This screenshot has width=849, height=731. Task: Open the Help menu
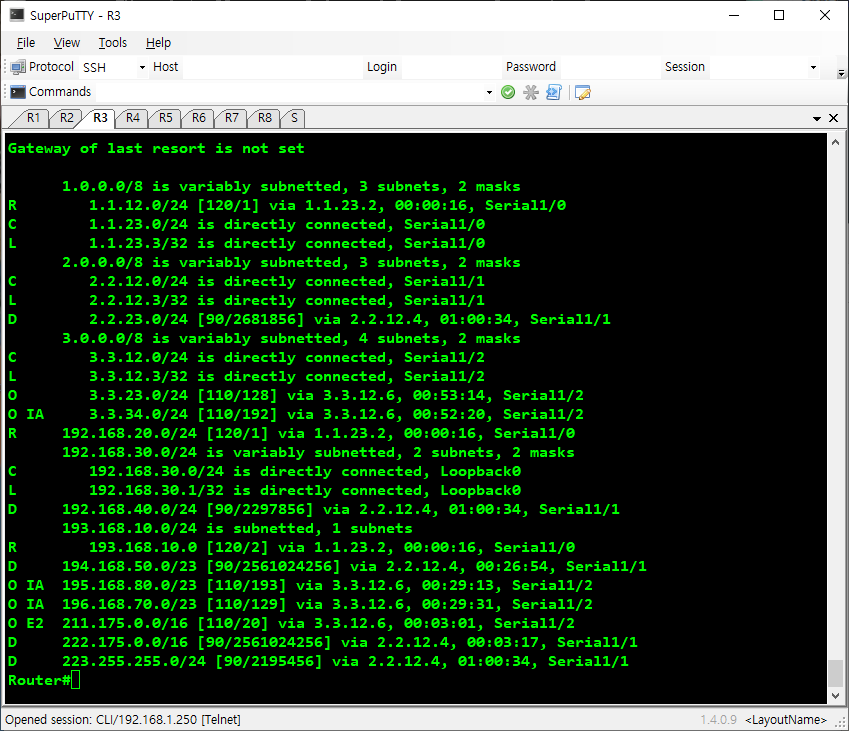(158, 43)
